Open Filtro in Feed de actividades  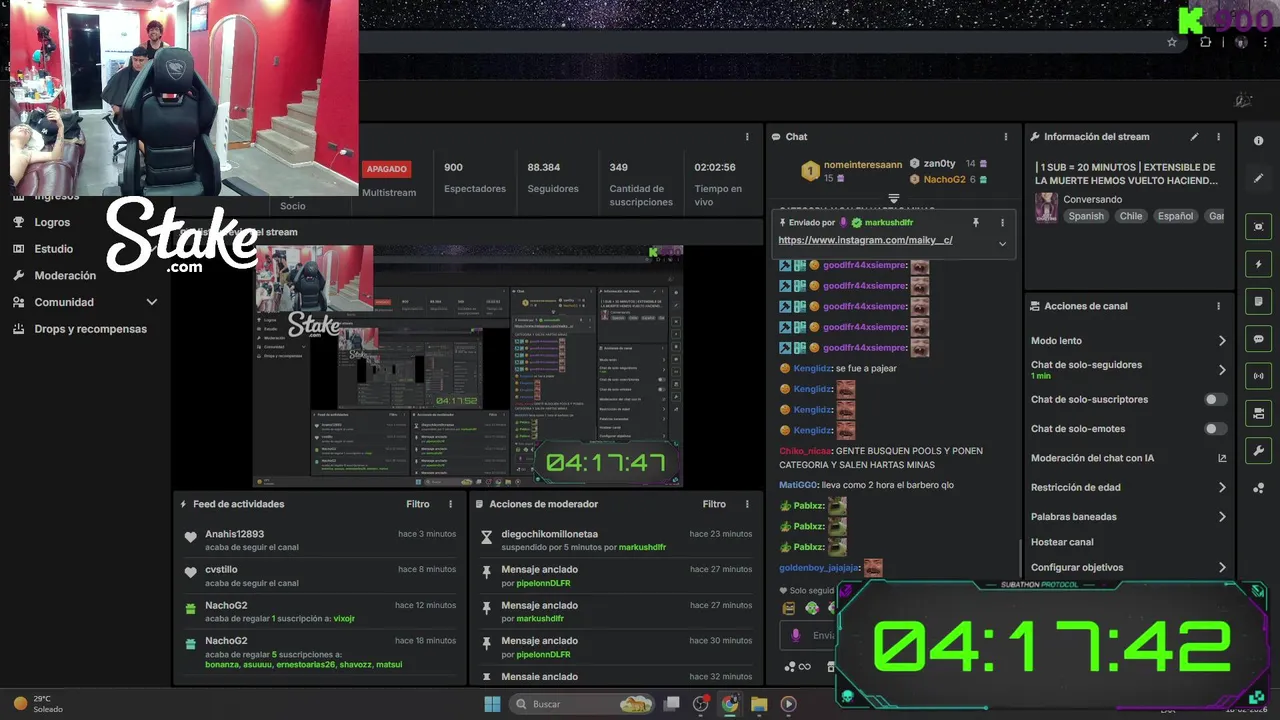[x=418, y=504]
